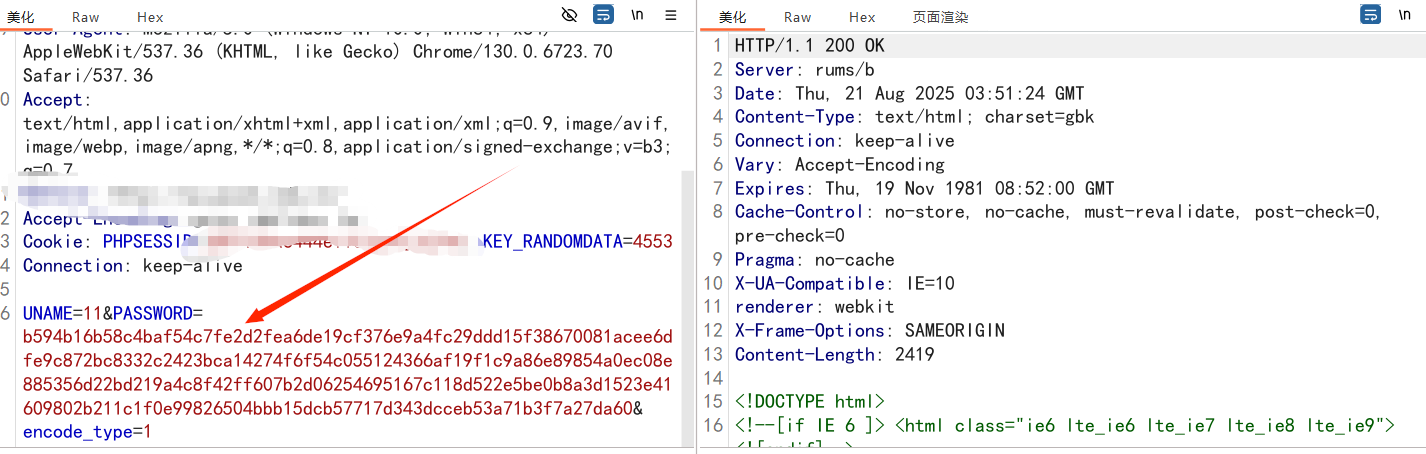Toggle the \n newline display in request panel
The height and width of the screenshot is (454, 1426).
coord(637,15)
